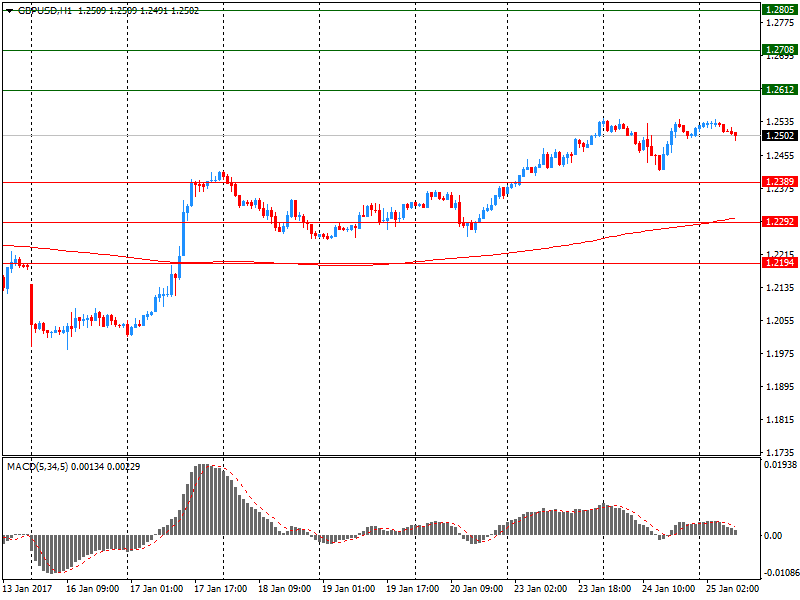
Task: Select the red 1.2389 support level label
Action: coord(780,182)
